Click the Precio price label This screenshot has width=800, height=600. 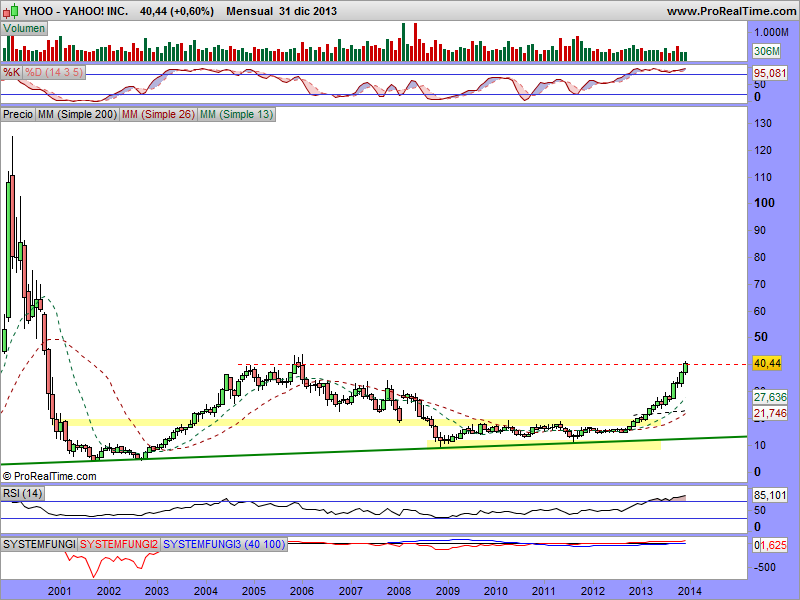18,114
